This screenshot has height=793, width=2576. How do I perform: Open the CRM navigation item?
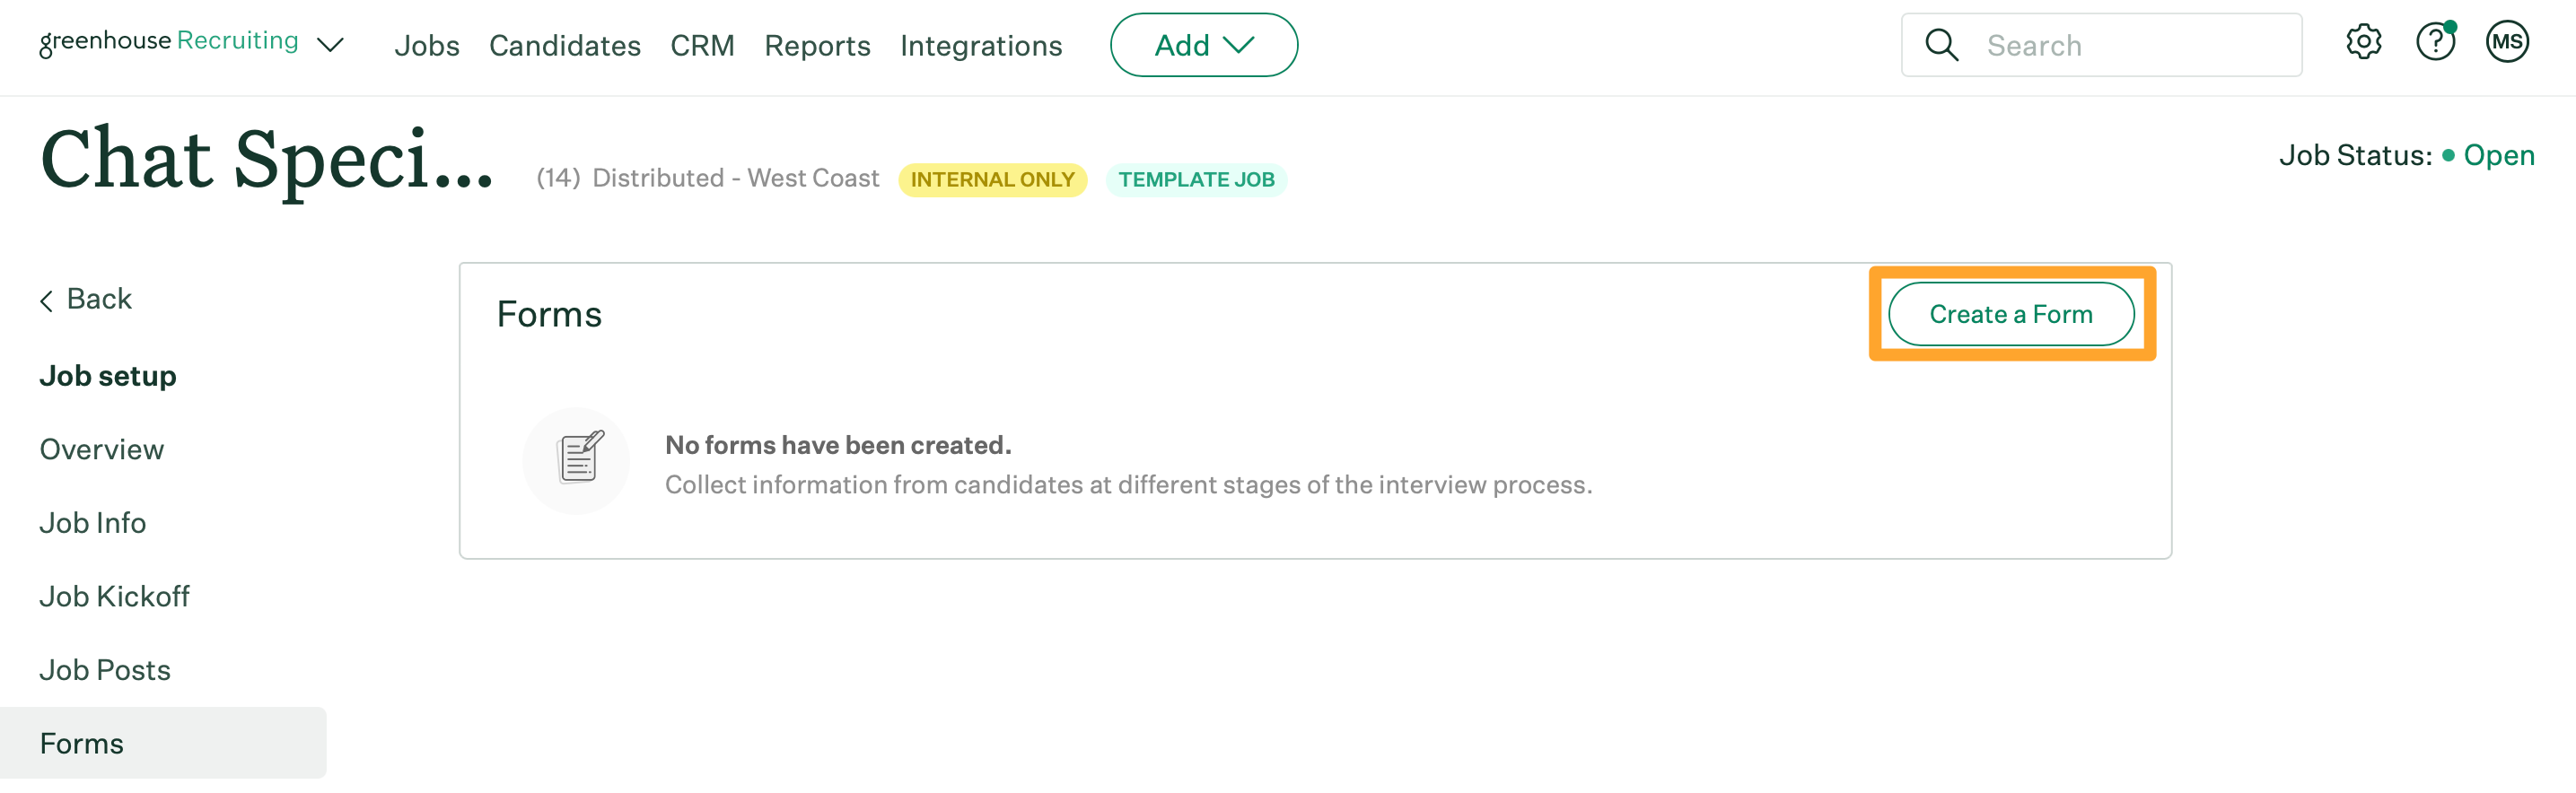(702, 46)
